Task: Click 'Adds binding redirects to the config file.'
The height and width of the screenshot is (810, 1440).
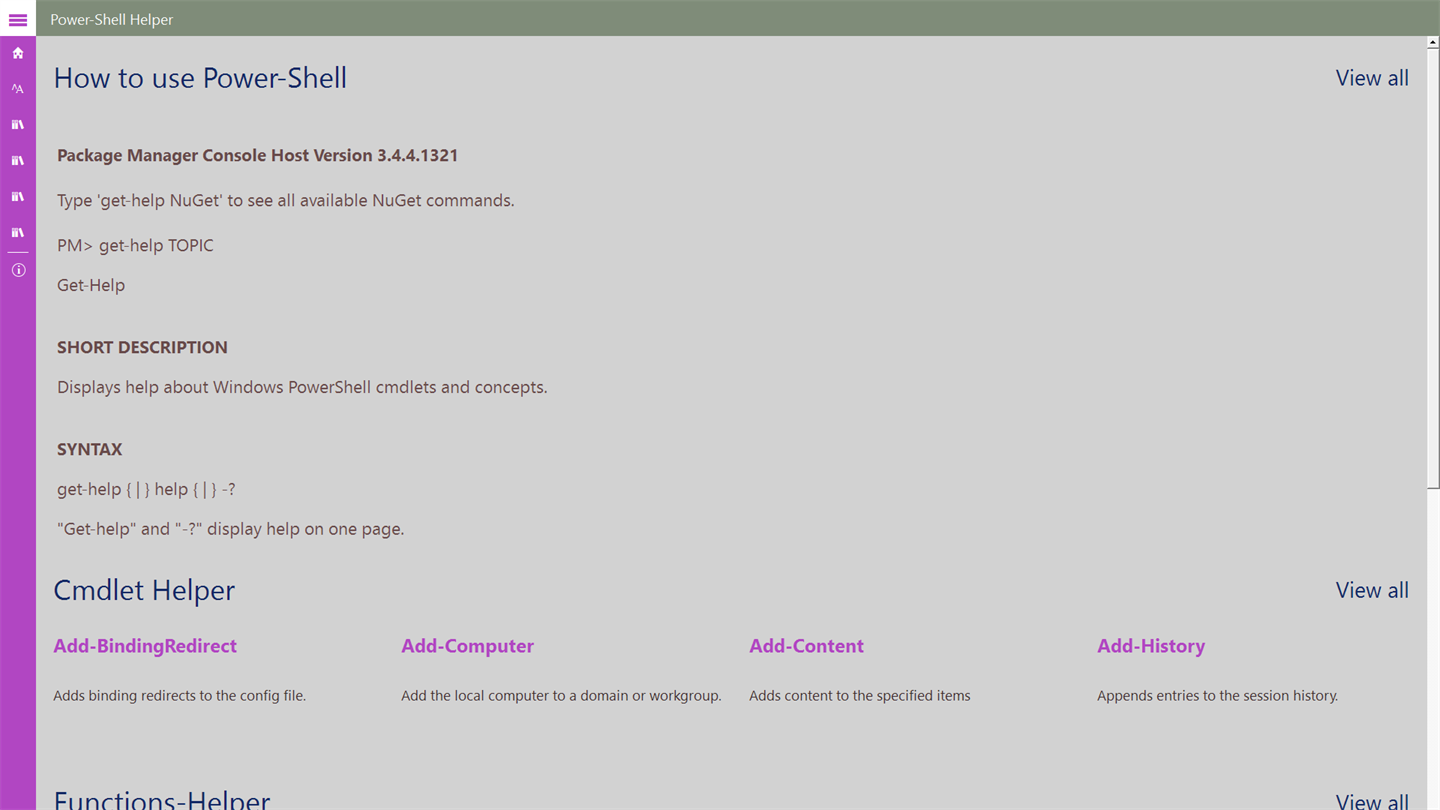Action: [x=179, y=695]
